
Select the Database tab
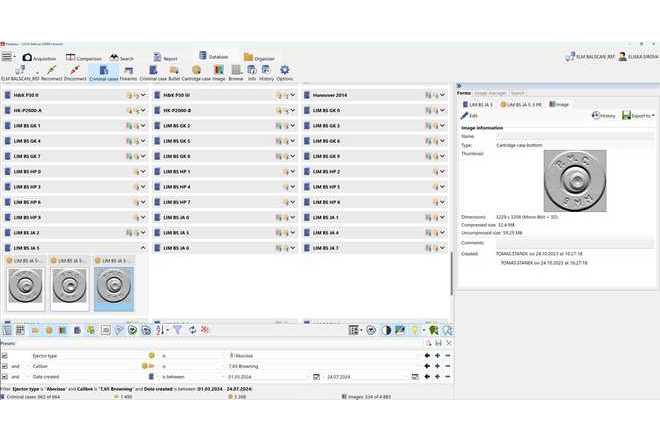point(213,56)
